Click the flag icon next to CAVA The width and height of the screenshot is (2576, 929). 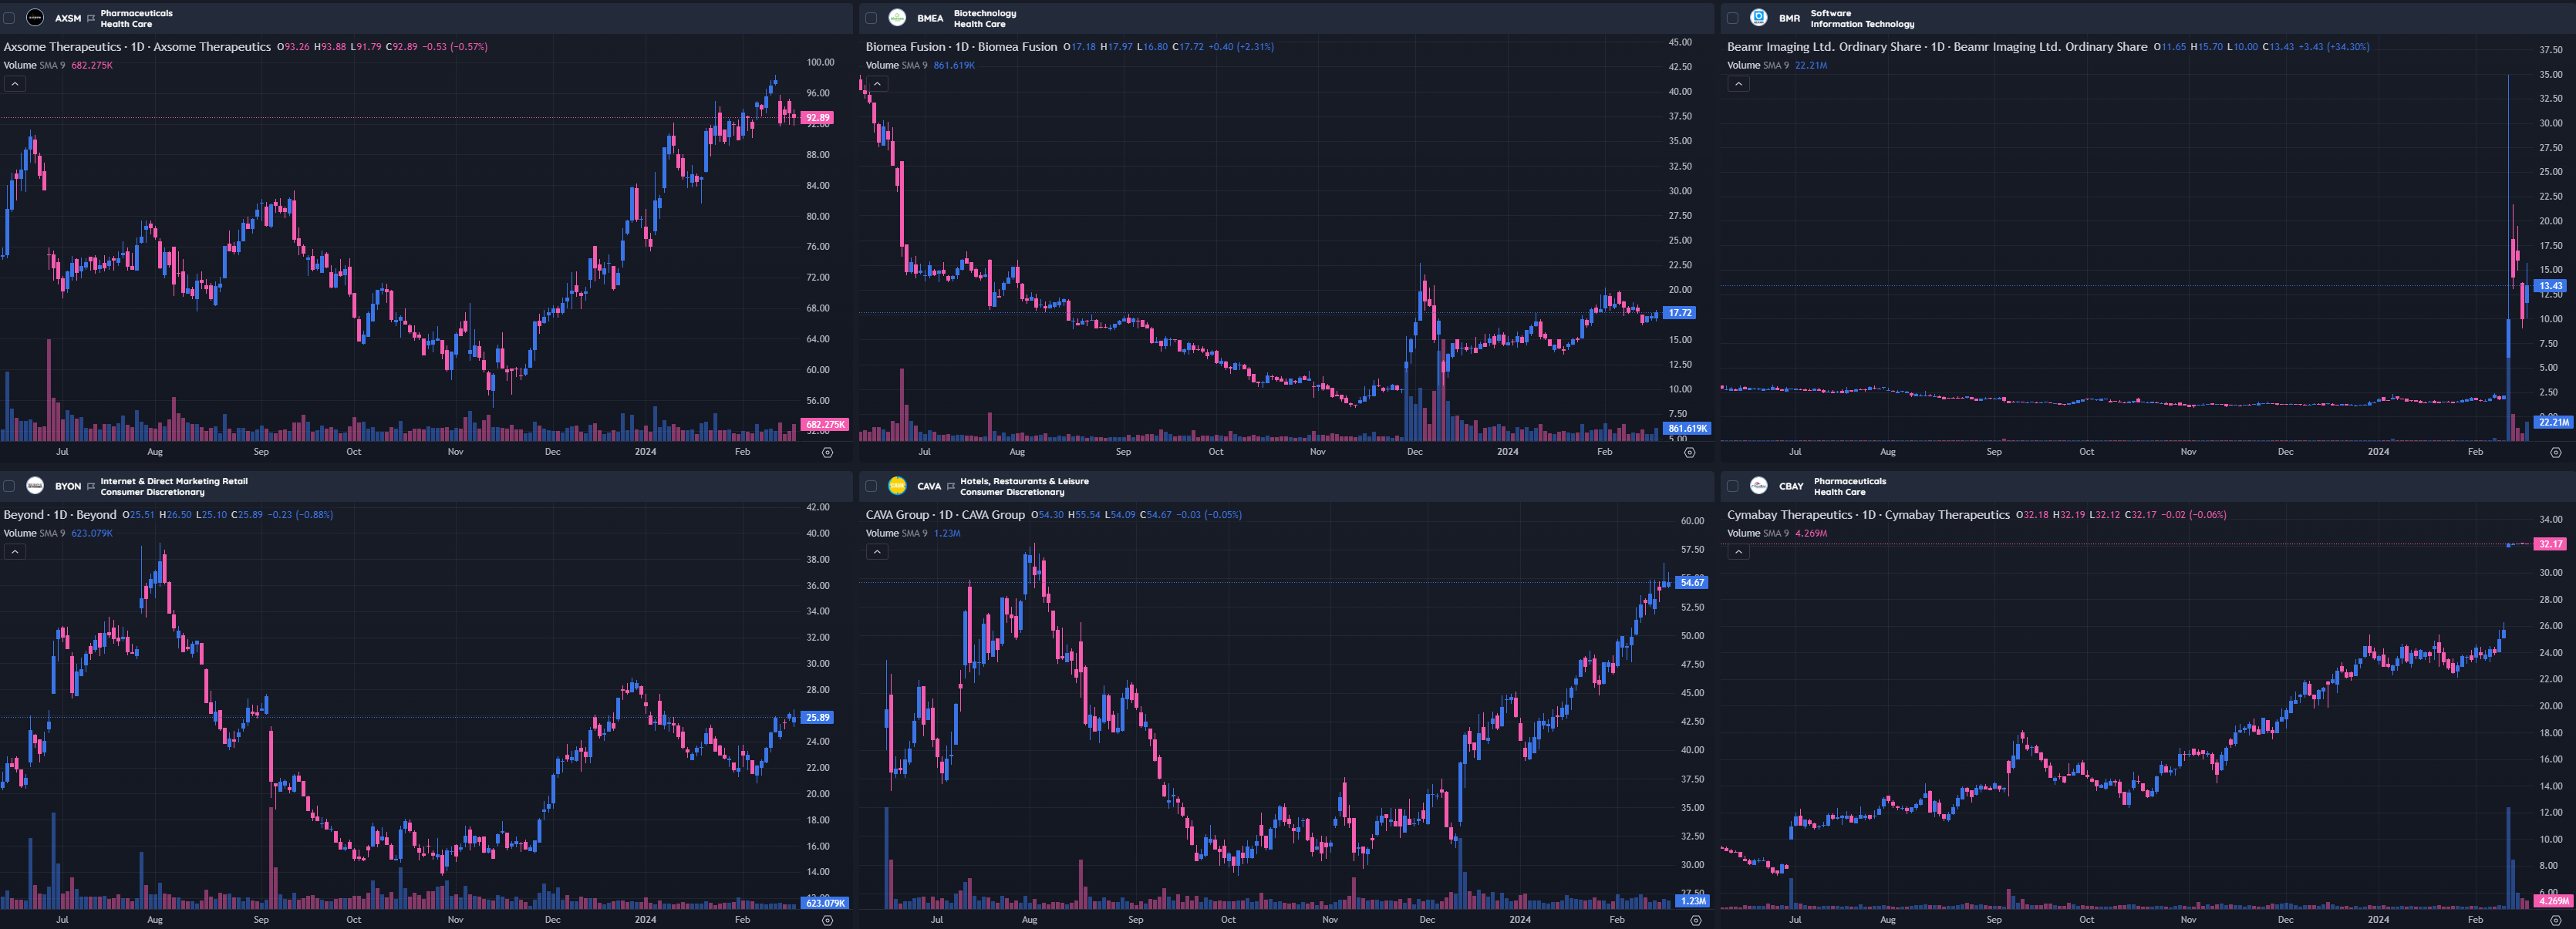pos(951,486)
